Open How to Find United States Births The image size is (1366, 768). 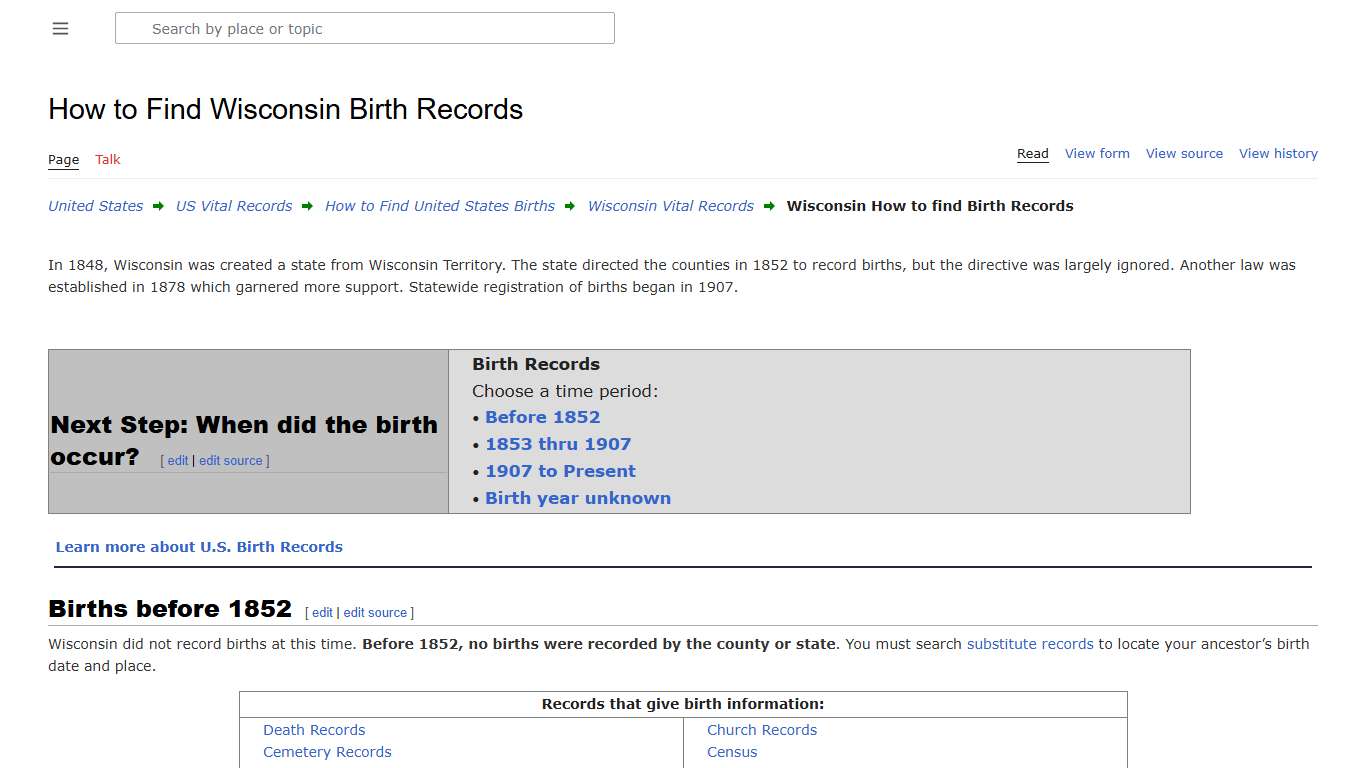coord(440,206)
